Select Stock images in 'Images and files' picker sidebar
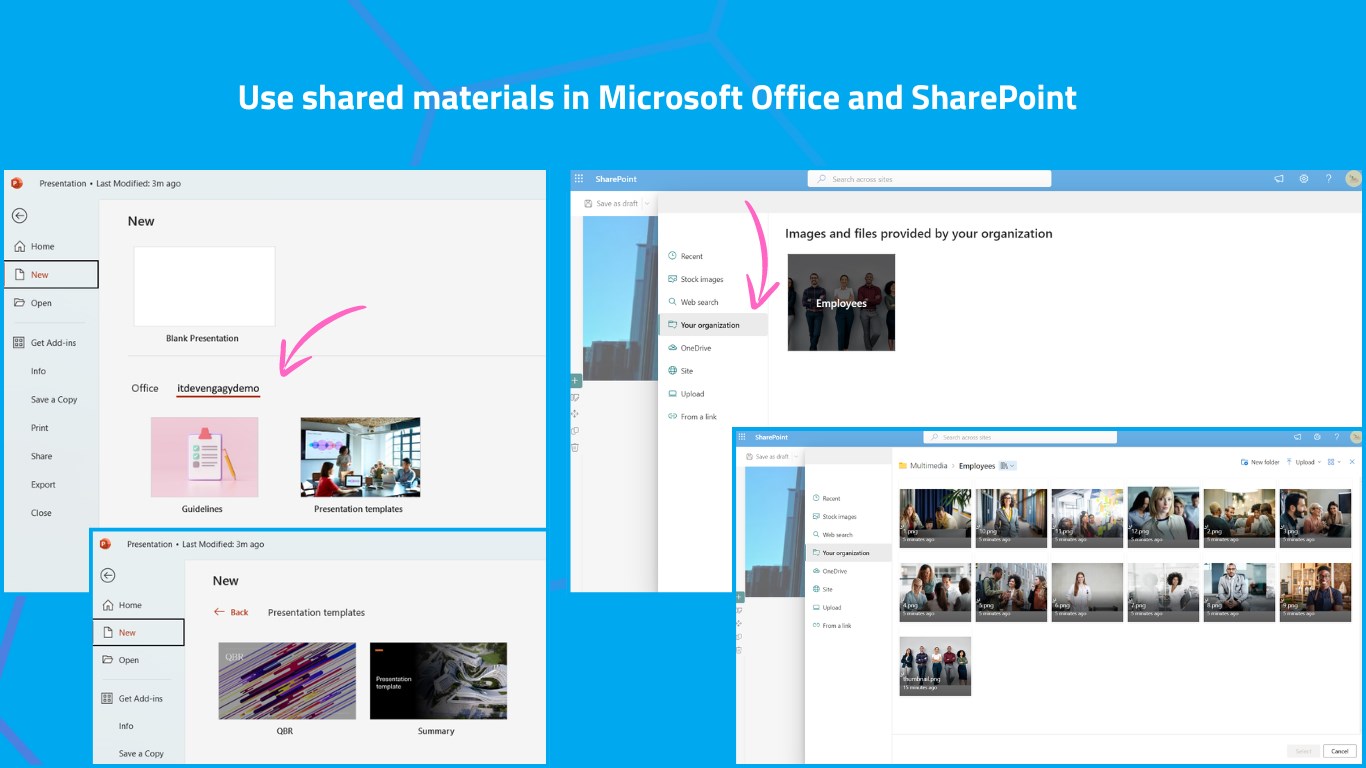The height and width of the screenshot is (768, 1366). pyautogui.click(x=695, y=279)
